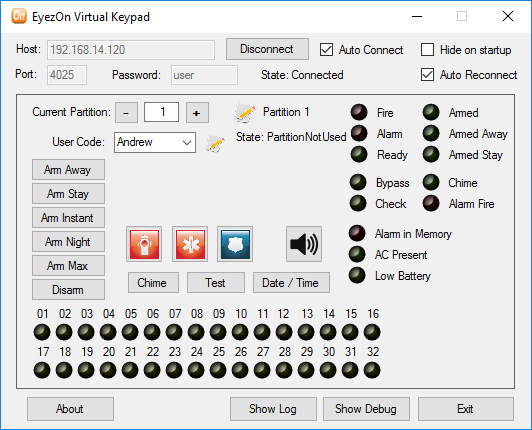This screenshot has width=532, height=430.
Task: Click the Check indicator light
Action: (x=358, y=204)
